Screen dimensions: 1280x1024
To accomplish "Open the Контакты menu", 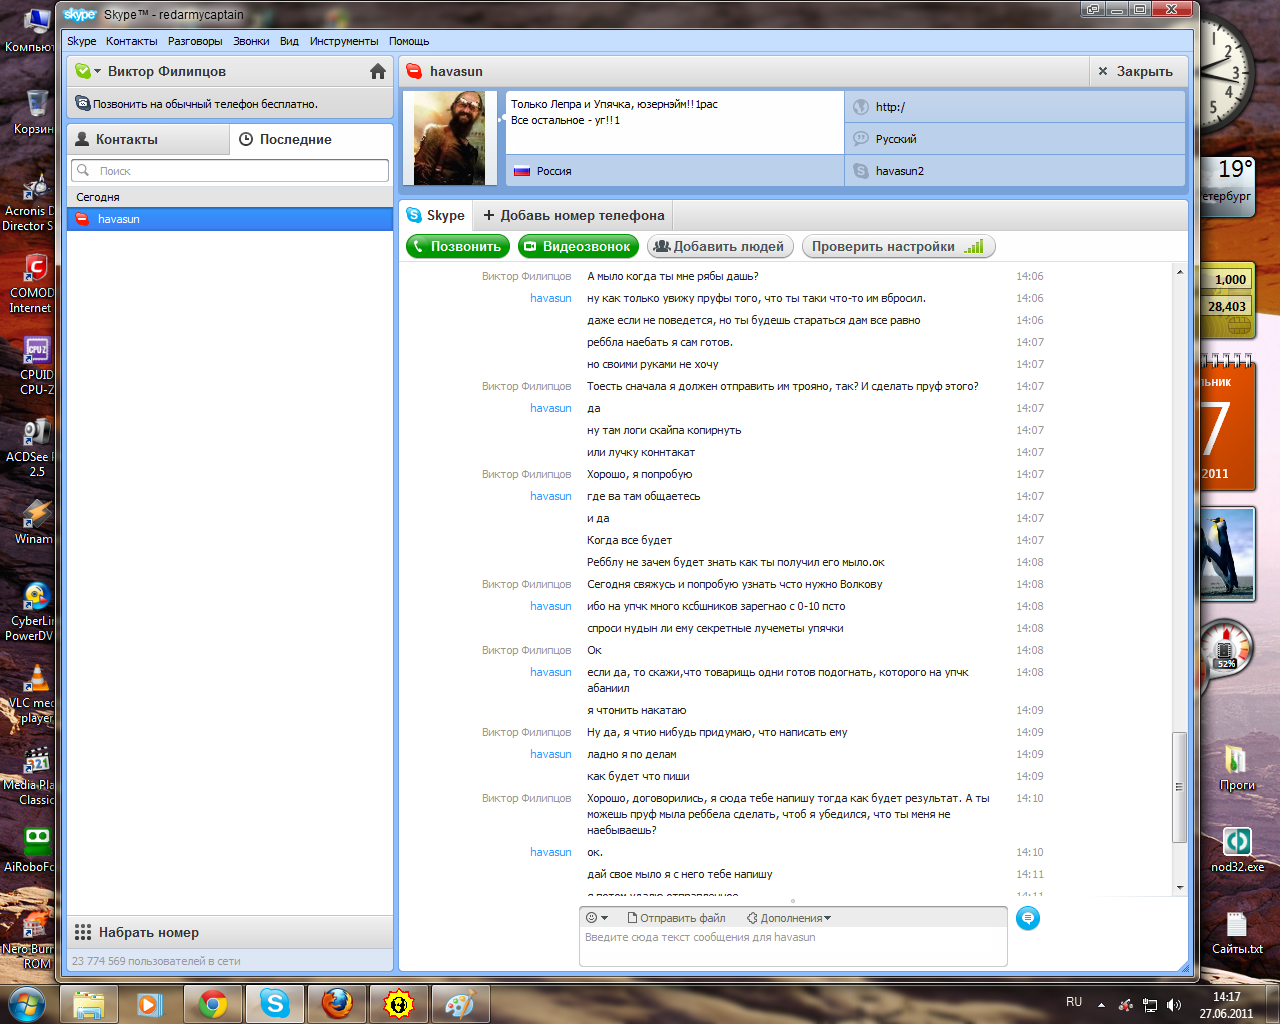I will [132, 41].
